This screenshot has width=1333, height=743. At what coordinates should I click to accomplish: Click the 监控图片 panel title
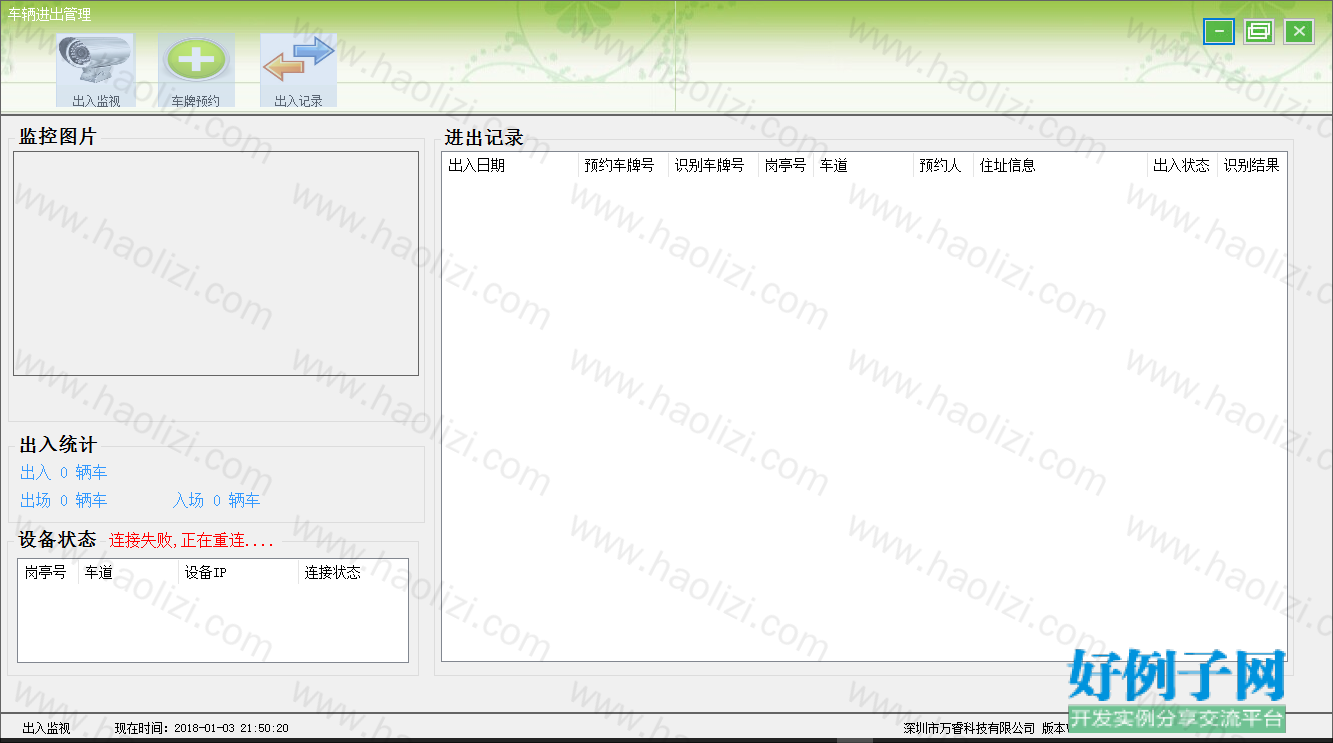58,137
